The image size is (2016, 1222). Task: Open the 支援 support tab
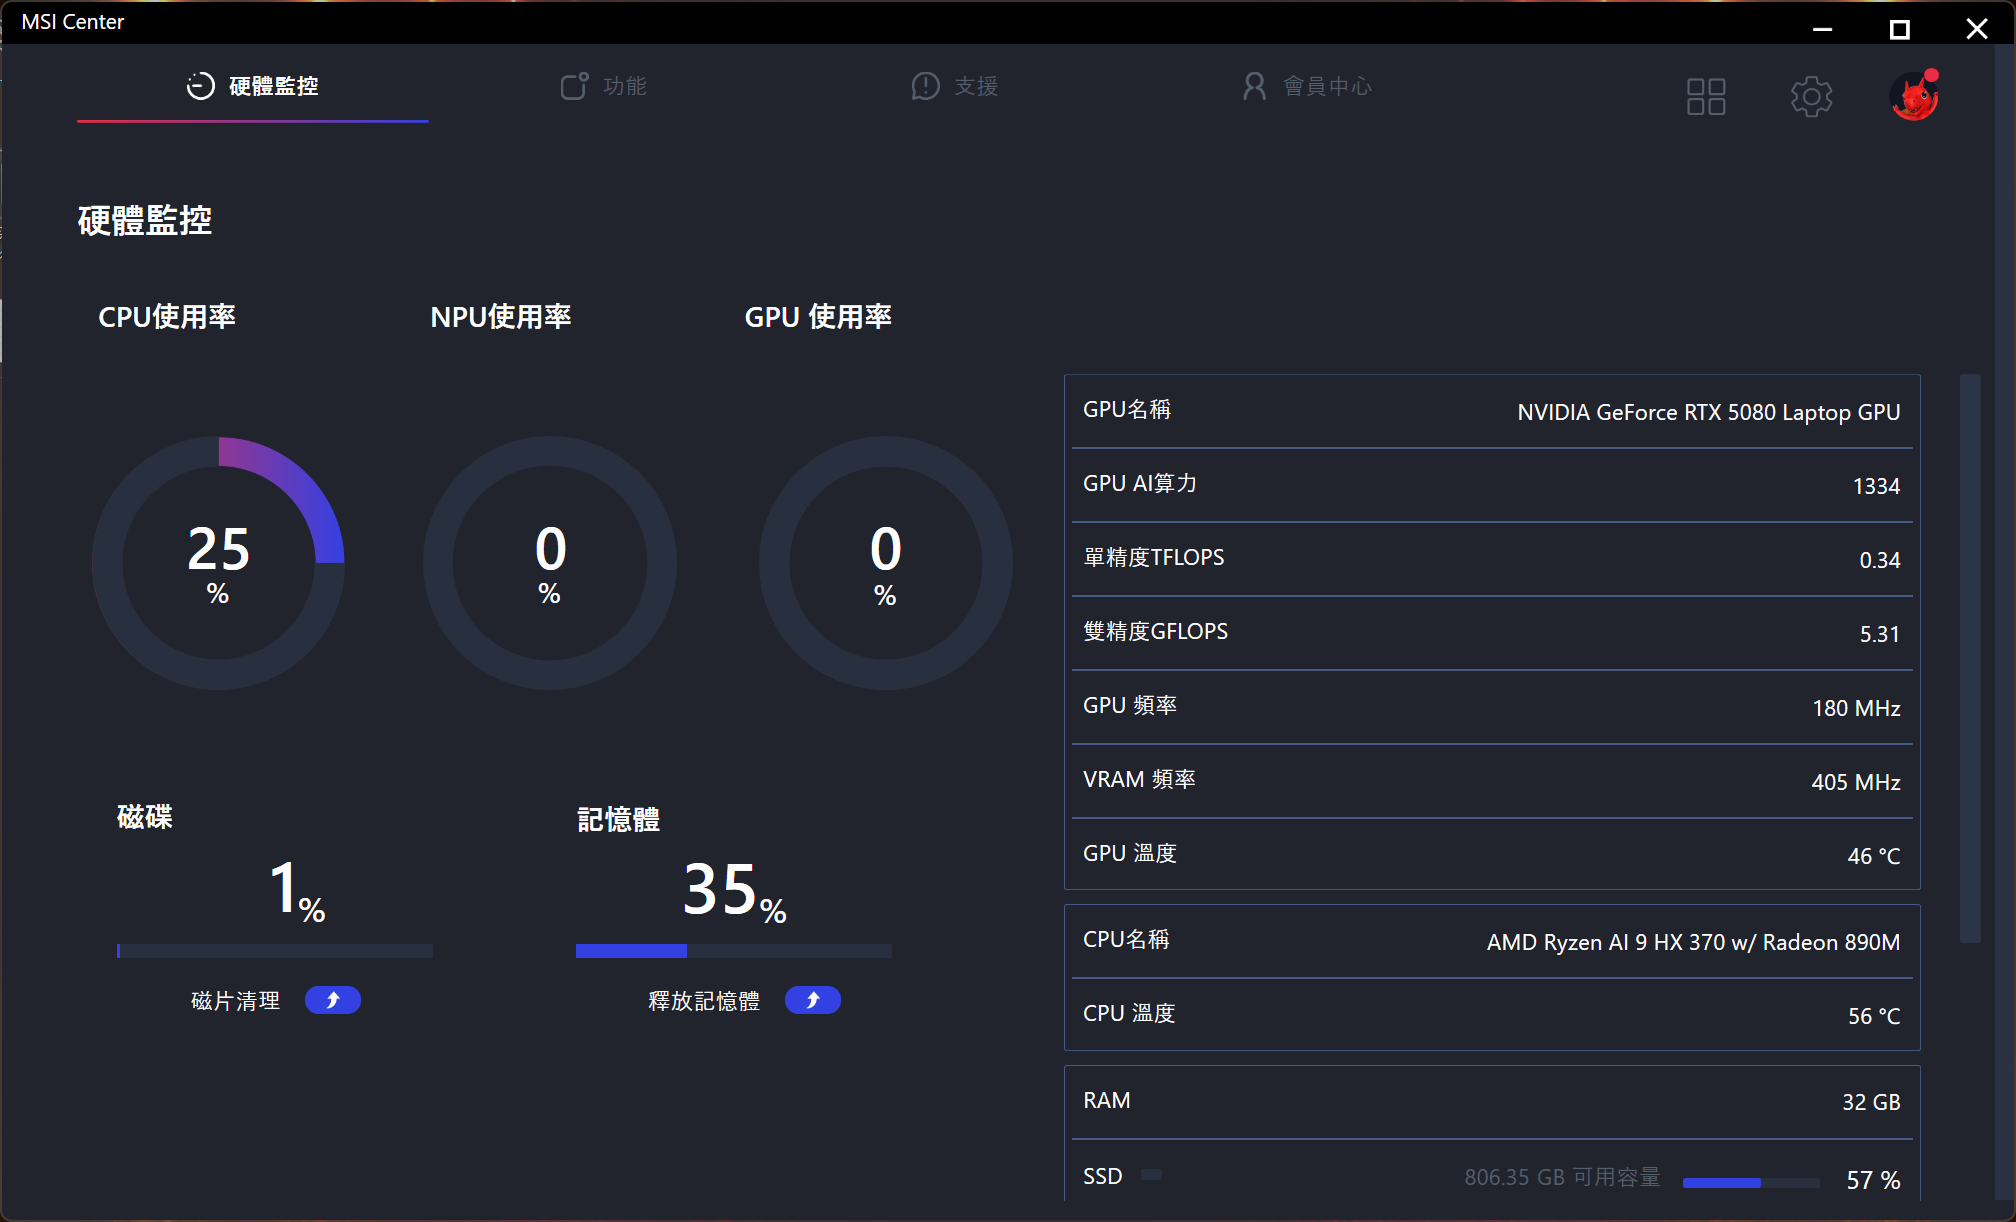[955, 87]
